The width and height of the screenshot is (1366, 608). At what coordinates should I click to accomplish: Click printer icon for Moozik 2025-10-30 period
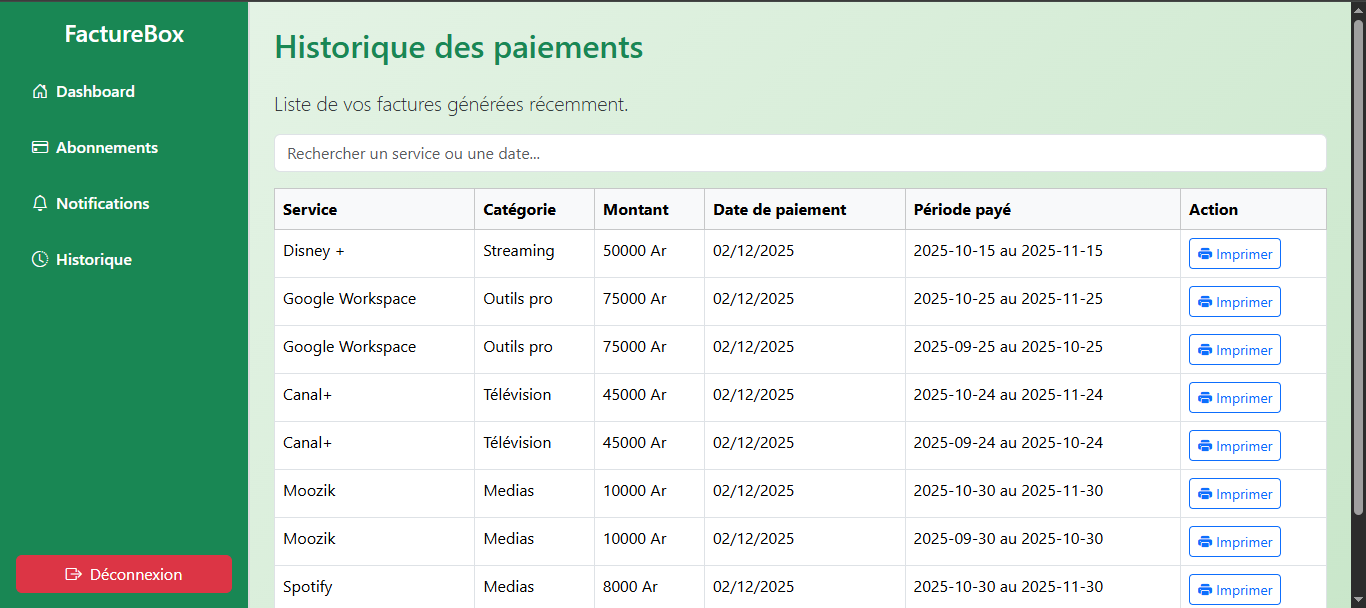1205,494
